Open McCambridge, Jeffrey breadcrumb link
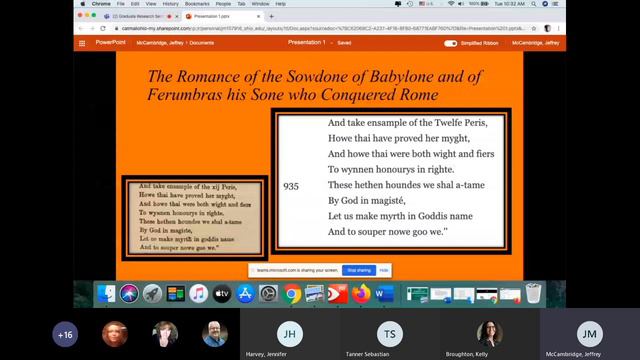The image size is (640, 360). click(160, 43)
